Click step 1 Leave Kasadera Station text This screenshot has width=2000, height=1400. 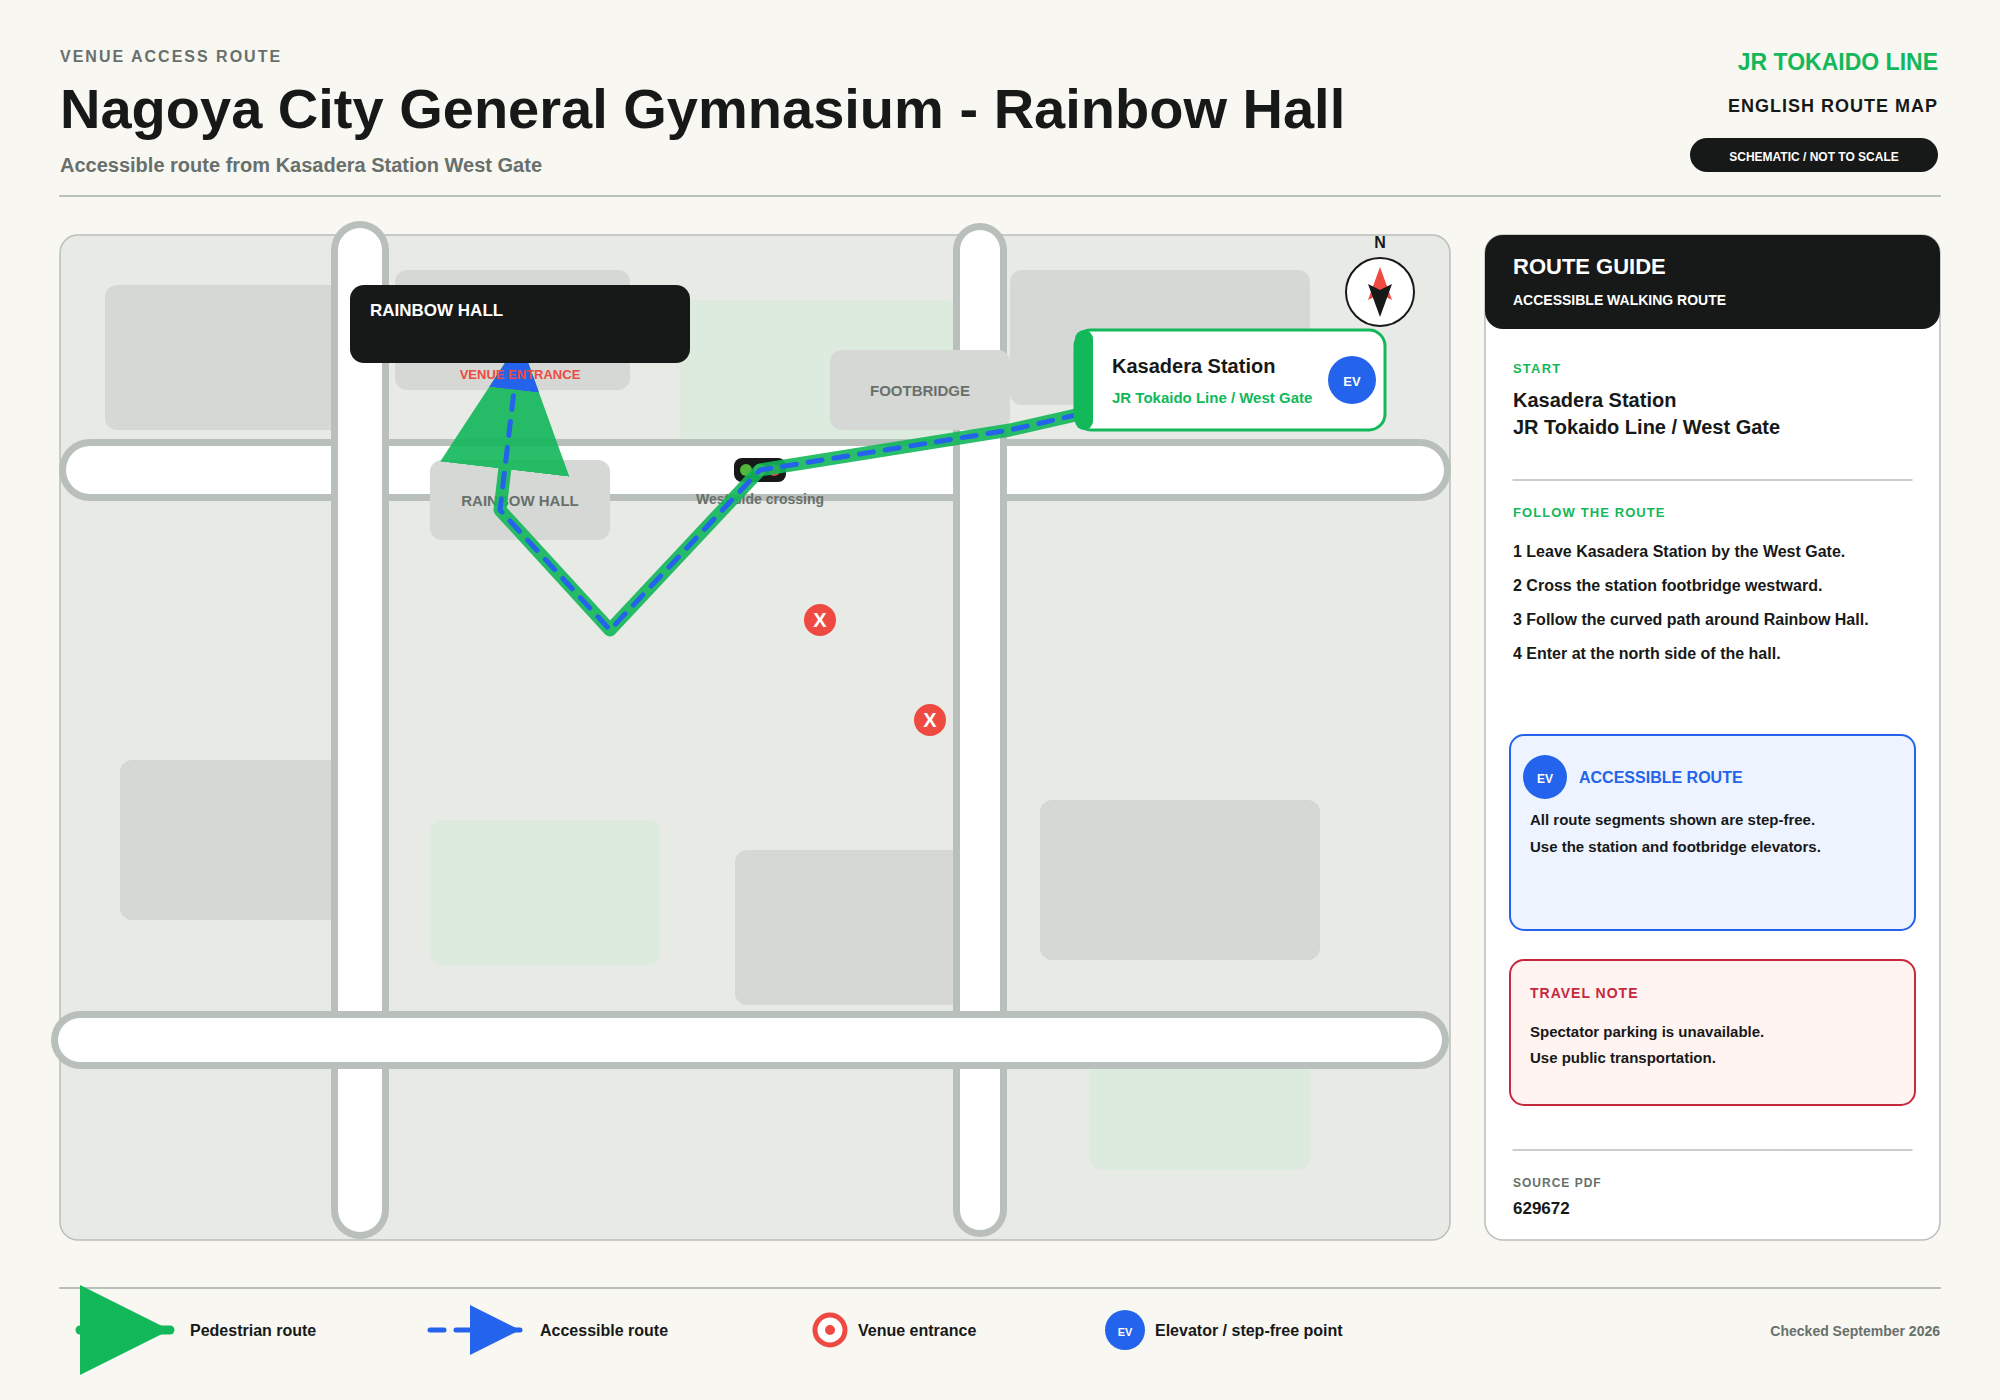1679,551
